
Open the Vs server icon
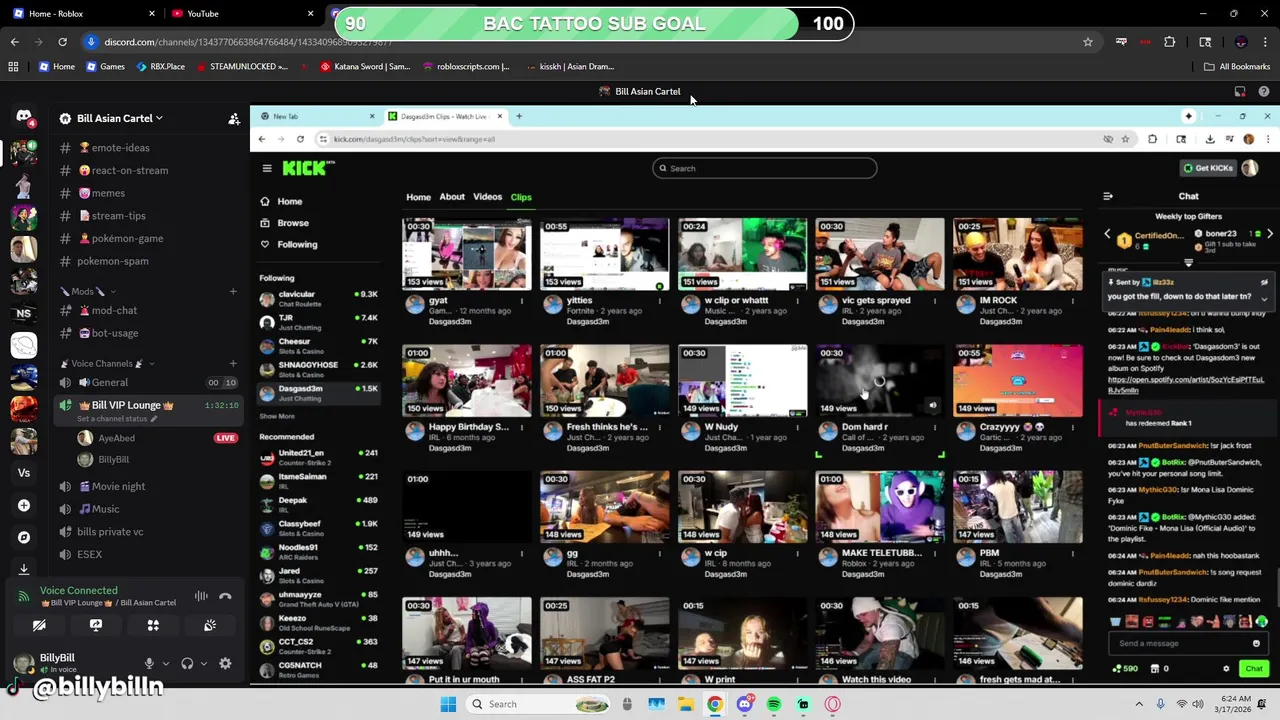(x=24, y=473)
